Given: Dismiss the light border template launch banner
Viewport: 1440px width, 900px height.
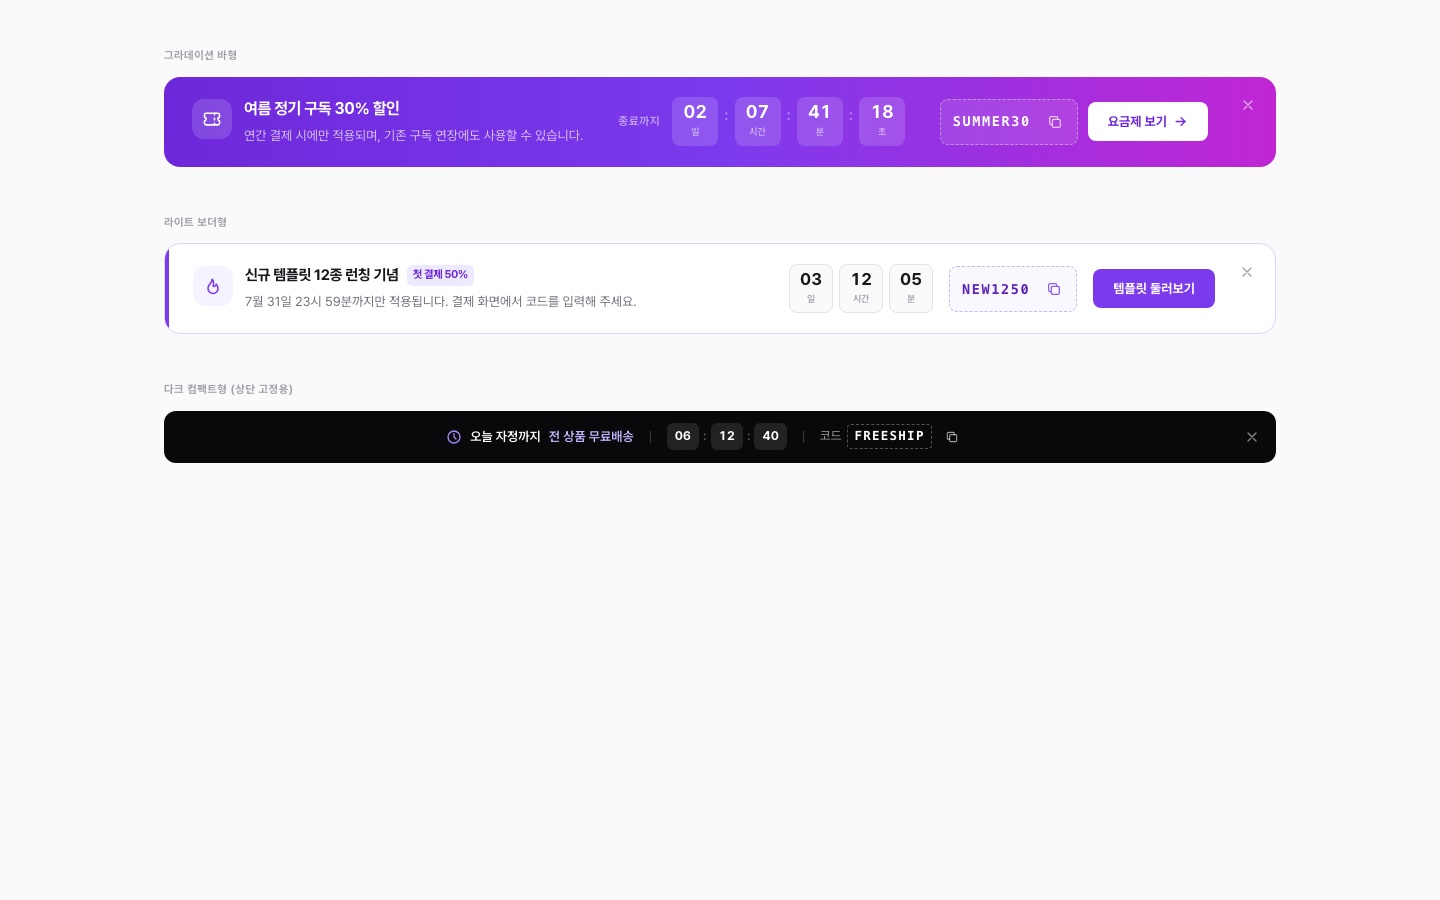Looking at the screenshot, I should (x=1247, y=272).
